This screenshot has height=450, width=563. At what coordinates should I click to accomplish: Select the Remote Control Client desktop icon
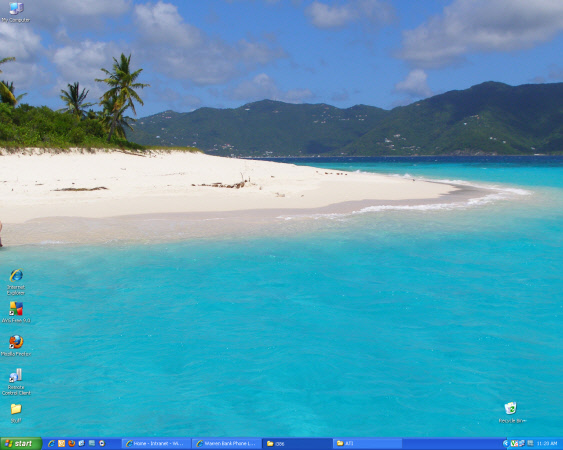pyautogui.click(x=16, y=382)
